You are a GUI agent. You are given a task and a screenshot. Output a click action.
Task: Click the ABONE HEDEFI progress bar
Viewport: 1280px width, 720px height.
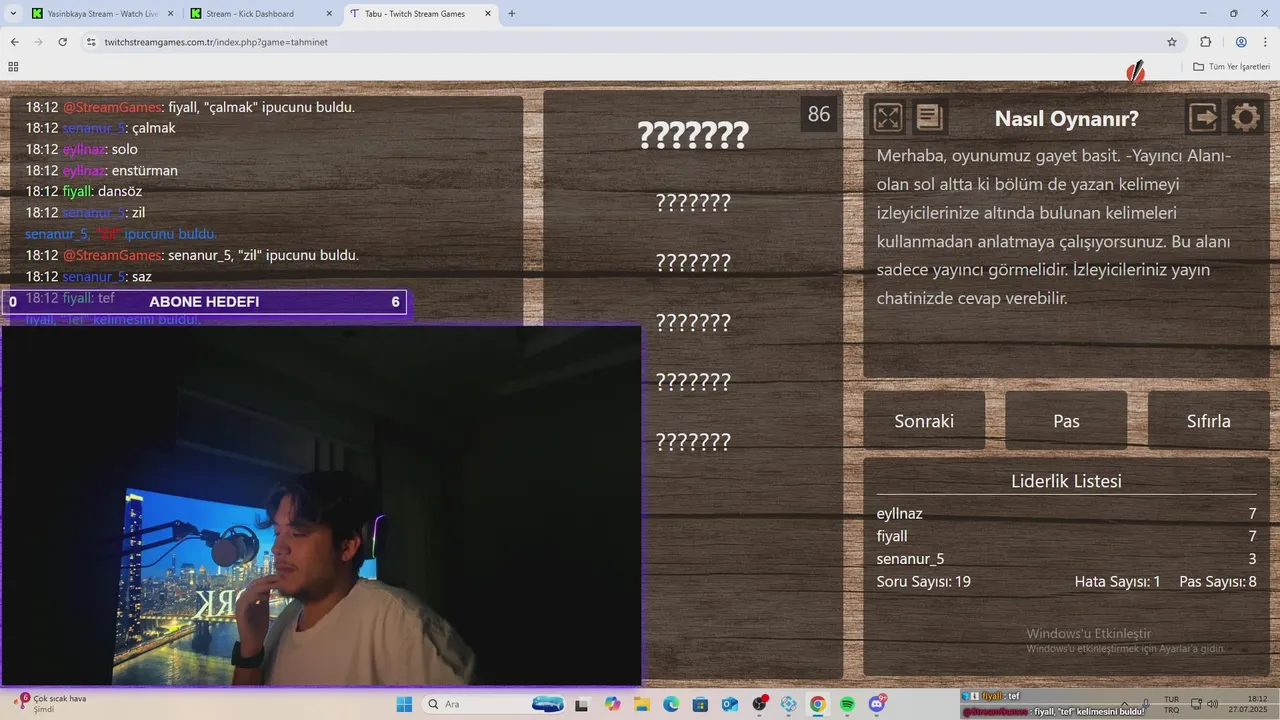204,302
